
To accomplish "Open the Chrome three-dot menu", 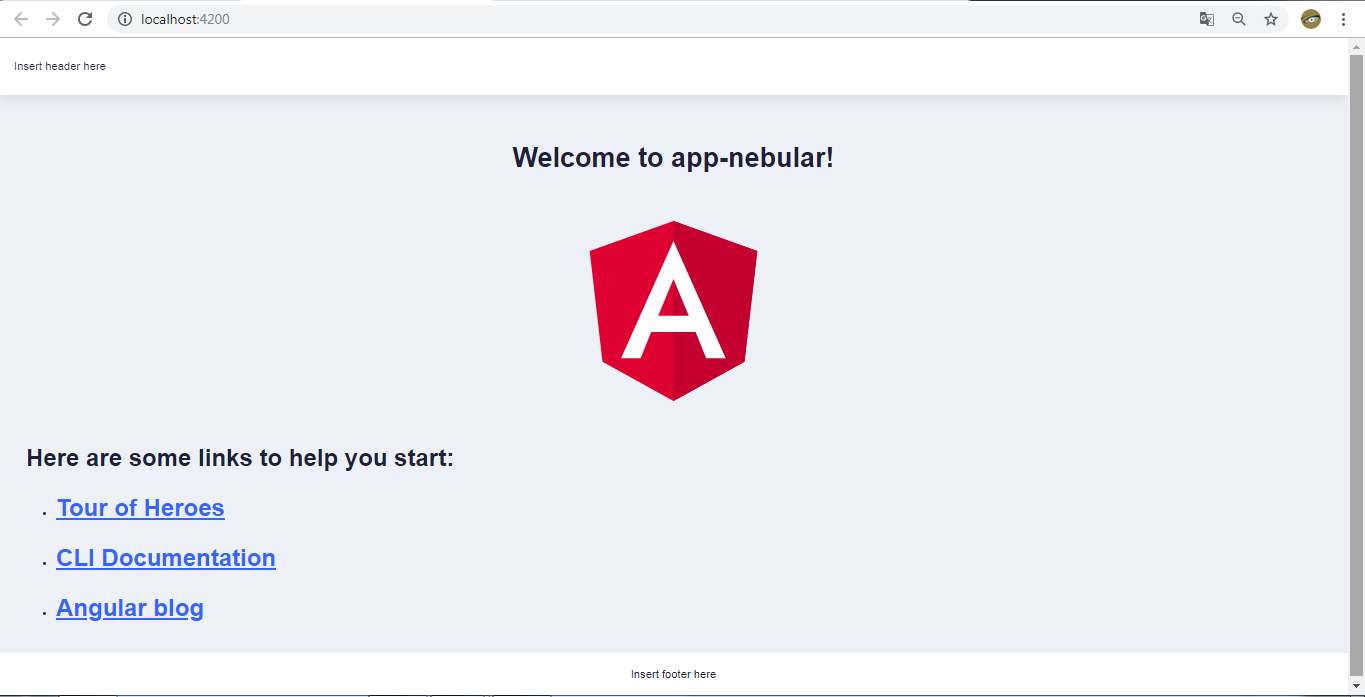I will point(1343,18).
